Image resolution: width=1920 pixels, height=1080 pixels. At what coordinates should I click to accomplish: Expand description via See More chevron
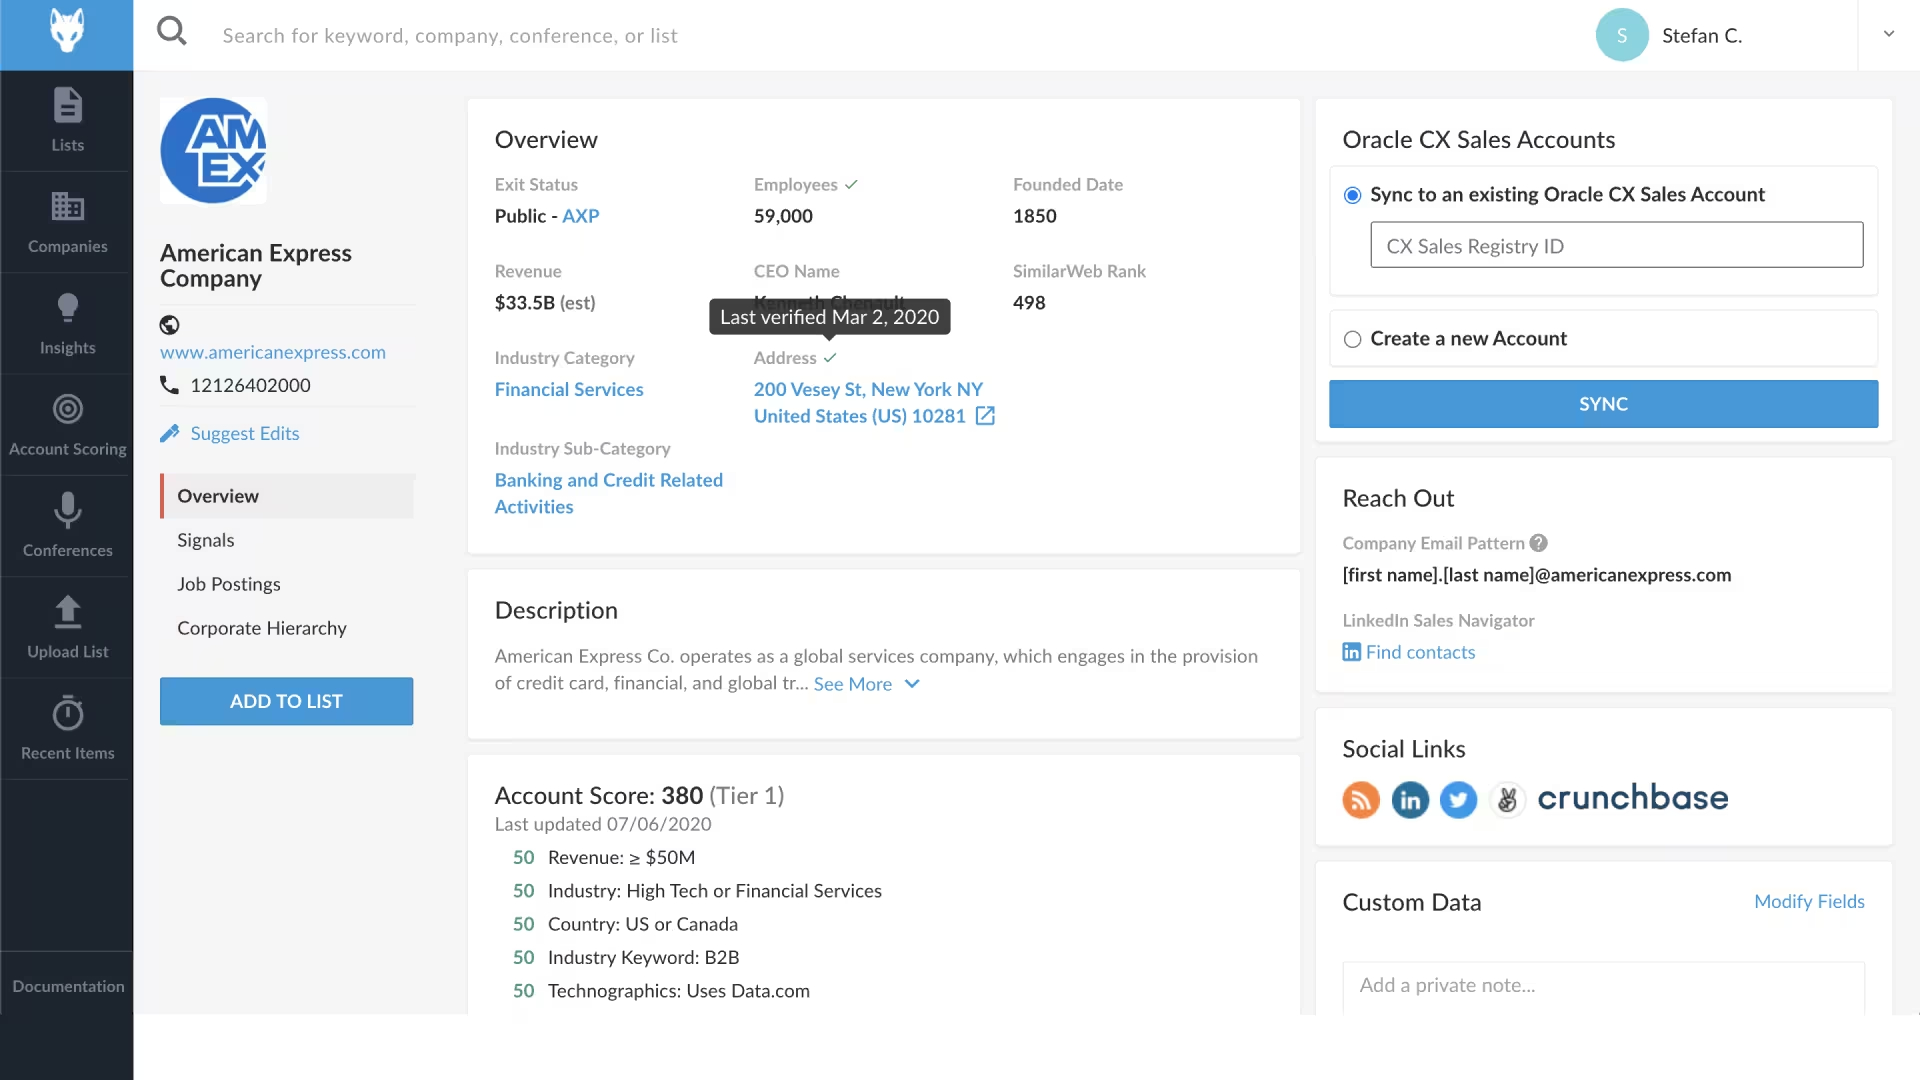coord(912,684)
